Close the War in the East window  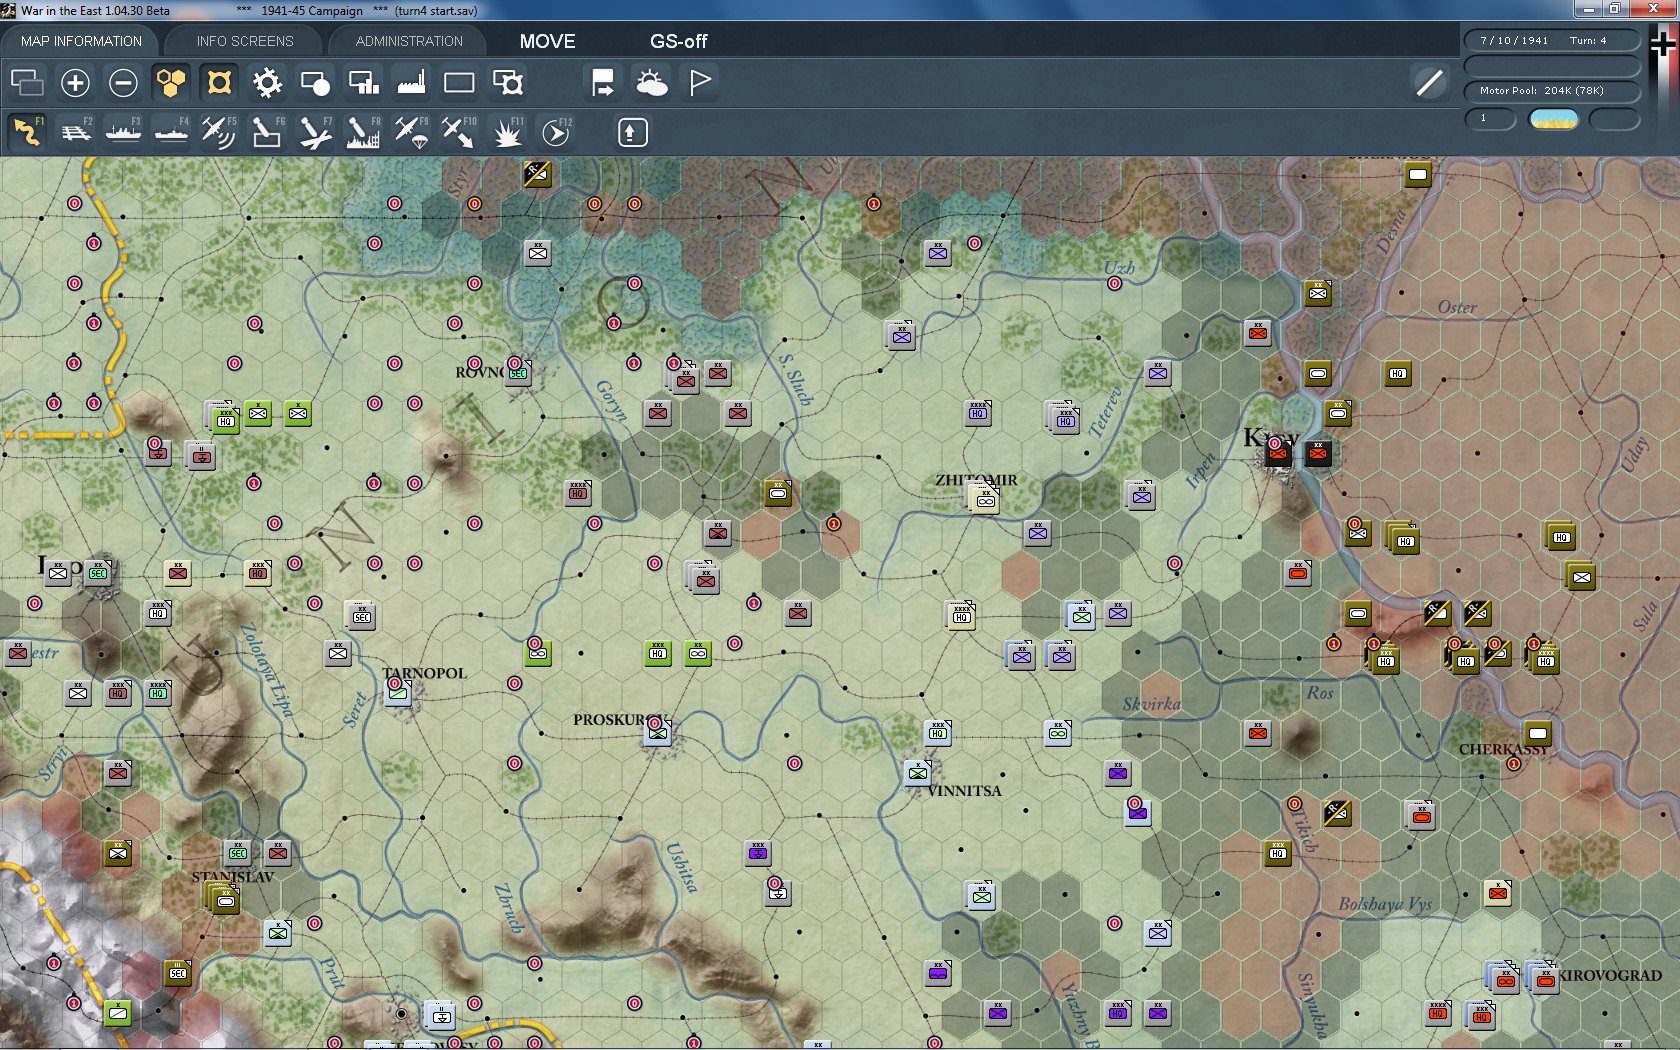(x=1653, y=9)
